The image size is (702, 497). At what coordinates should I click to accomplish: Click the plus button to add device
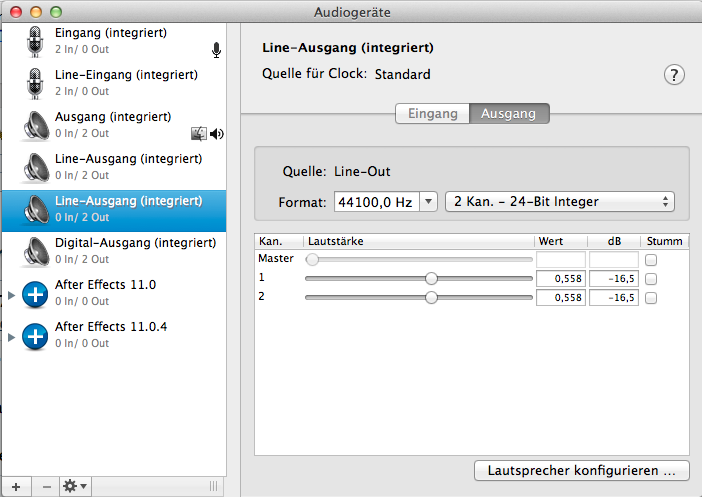(x=15, y=486)
